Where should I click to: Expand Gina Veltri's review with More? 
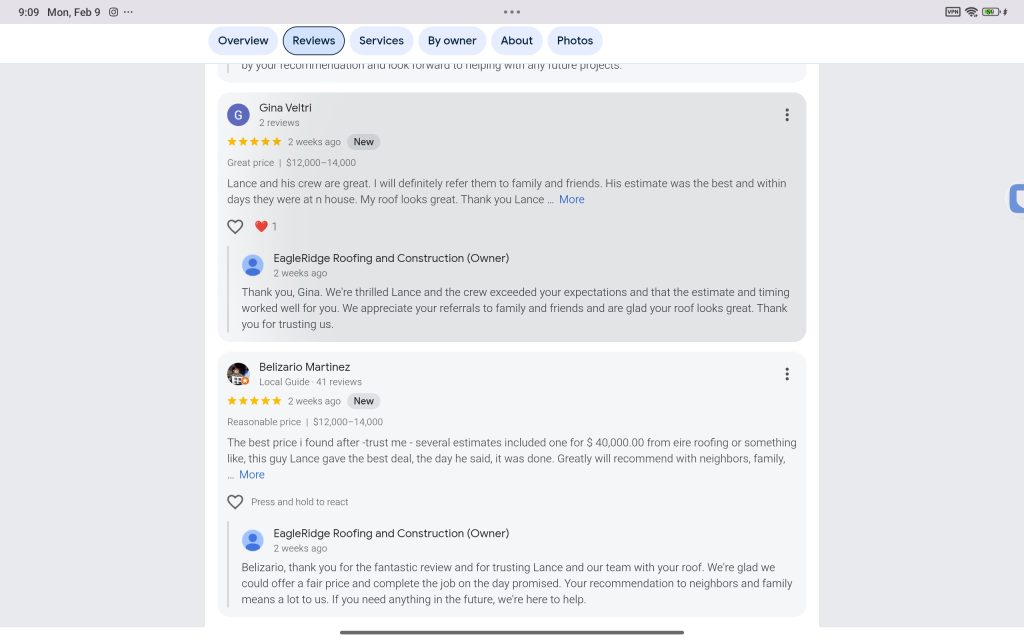click(572, 199)
